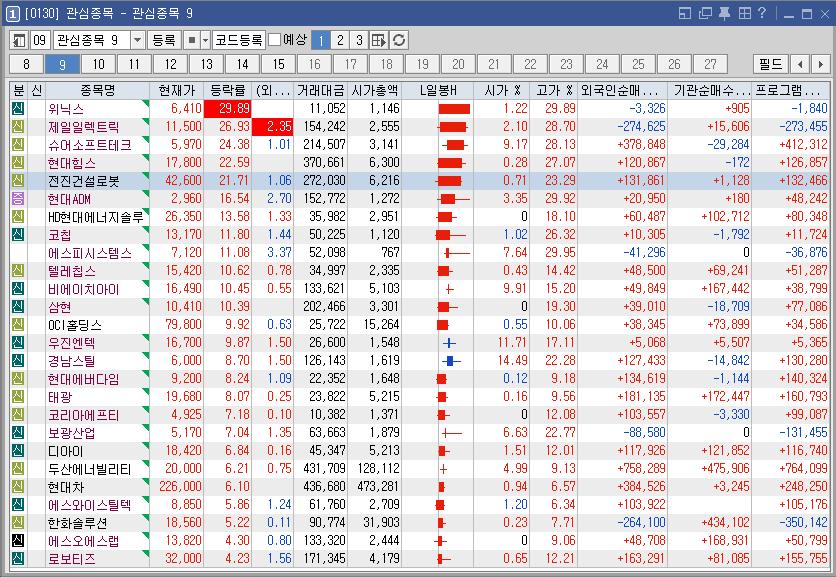The image size is (836, 577).
Task: Click the watchlist number field 09
Action: point(41,40)
